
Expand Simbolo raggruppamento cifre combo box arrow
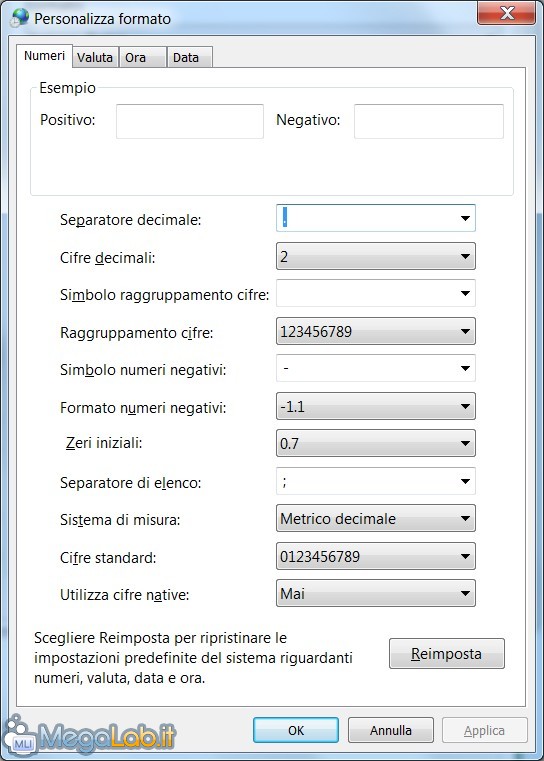pos(465,293)
